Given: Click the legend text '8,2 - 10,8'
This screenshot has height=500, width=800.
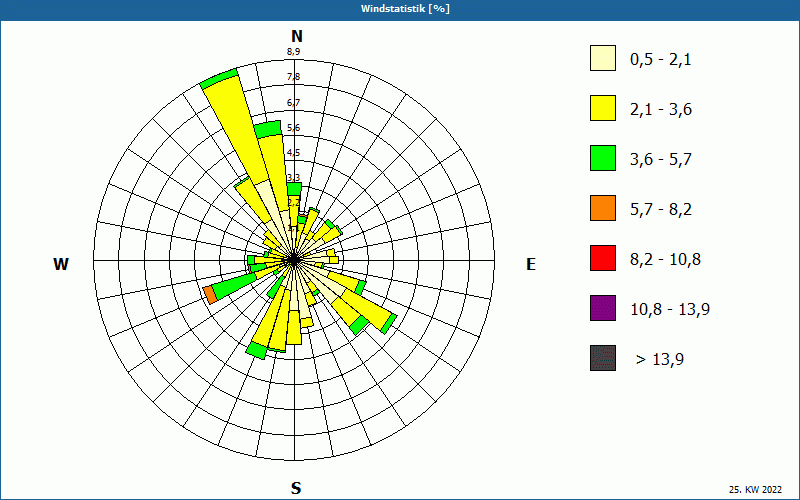Looking at the screenshot, I should pos(665,260).
